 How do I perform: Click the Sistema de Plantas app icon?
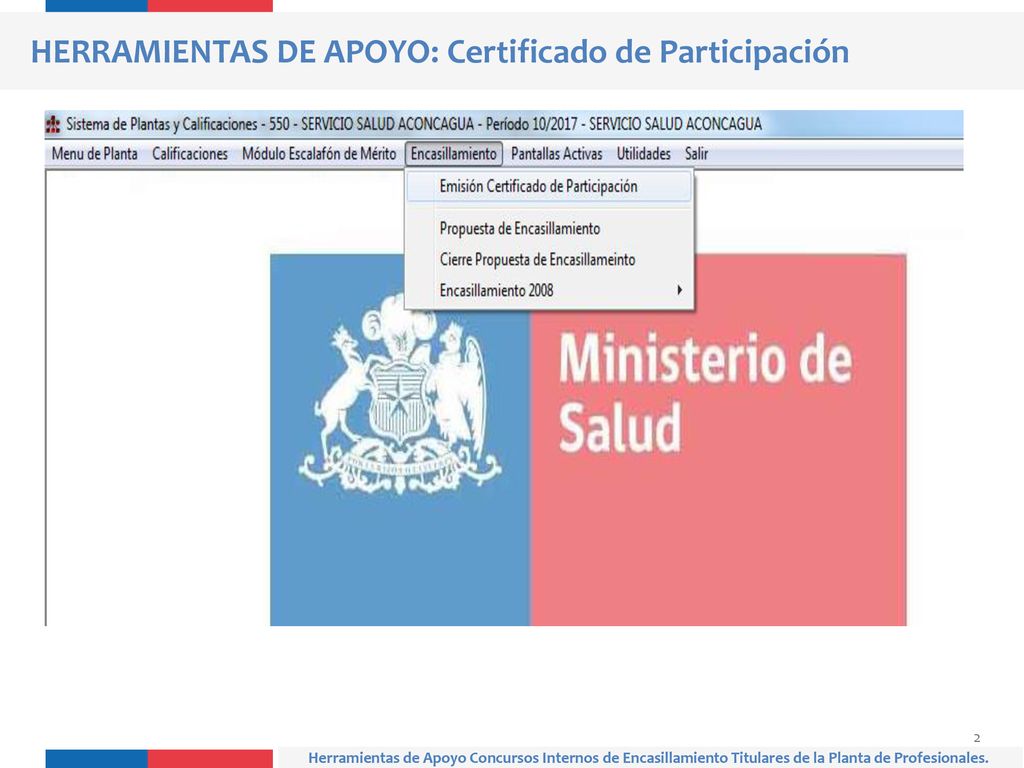click(x=54, y=124)
